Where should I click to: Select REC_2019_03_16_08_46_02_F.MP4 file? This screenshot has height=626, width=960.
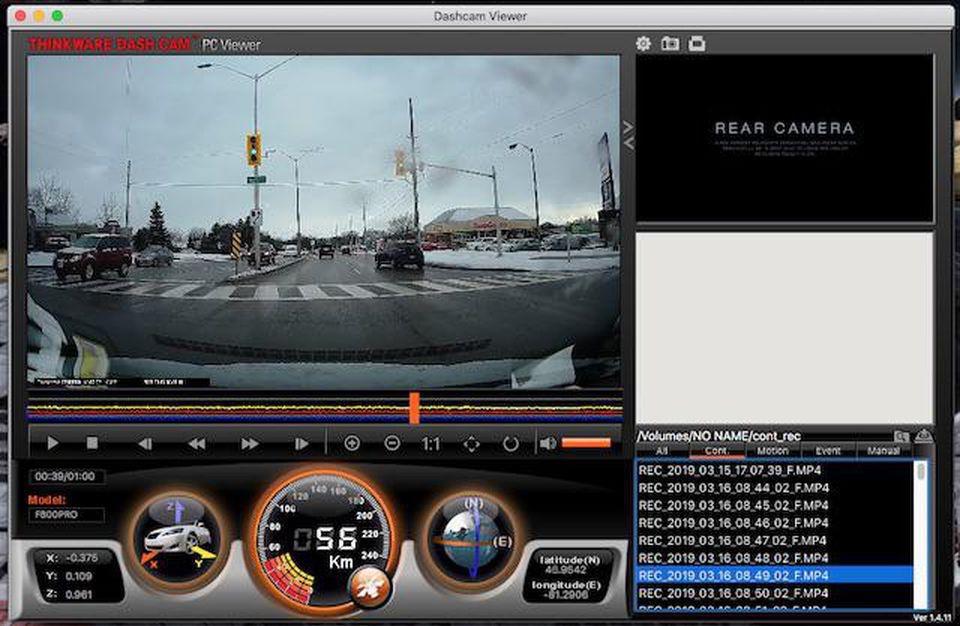point(733,523)
